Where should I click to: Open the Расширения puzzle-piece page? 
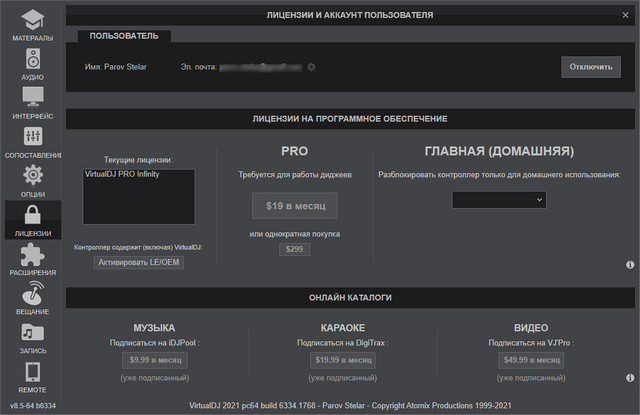(x=32, y=258)
